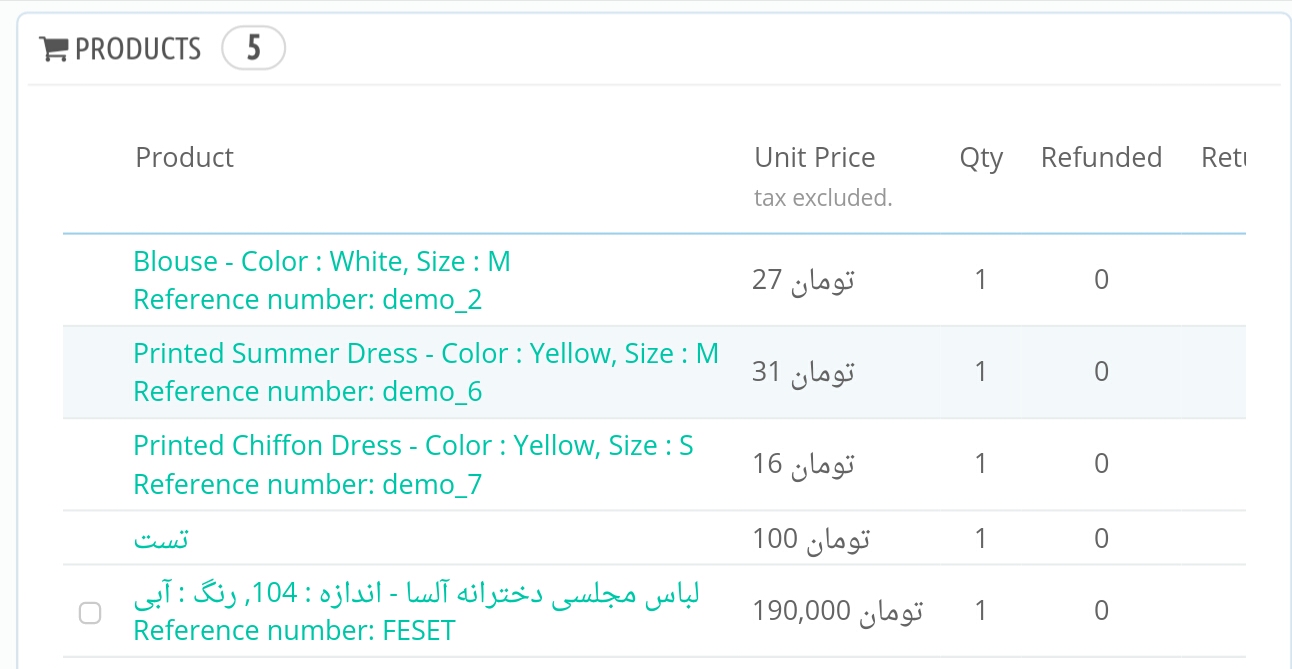Image resolution: width=1292 pixels, height=669 pixels.
Task: Click reference number demo_7
Action: pyautogui.click(x=307, y=485)
